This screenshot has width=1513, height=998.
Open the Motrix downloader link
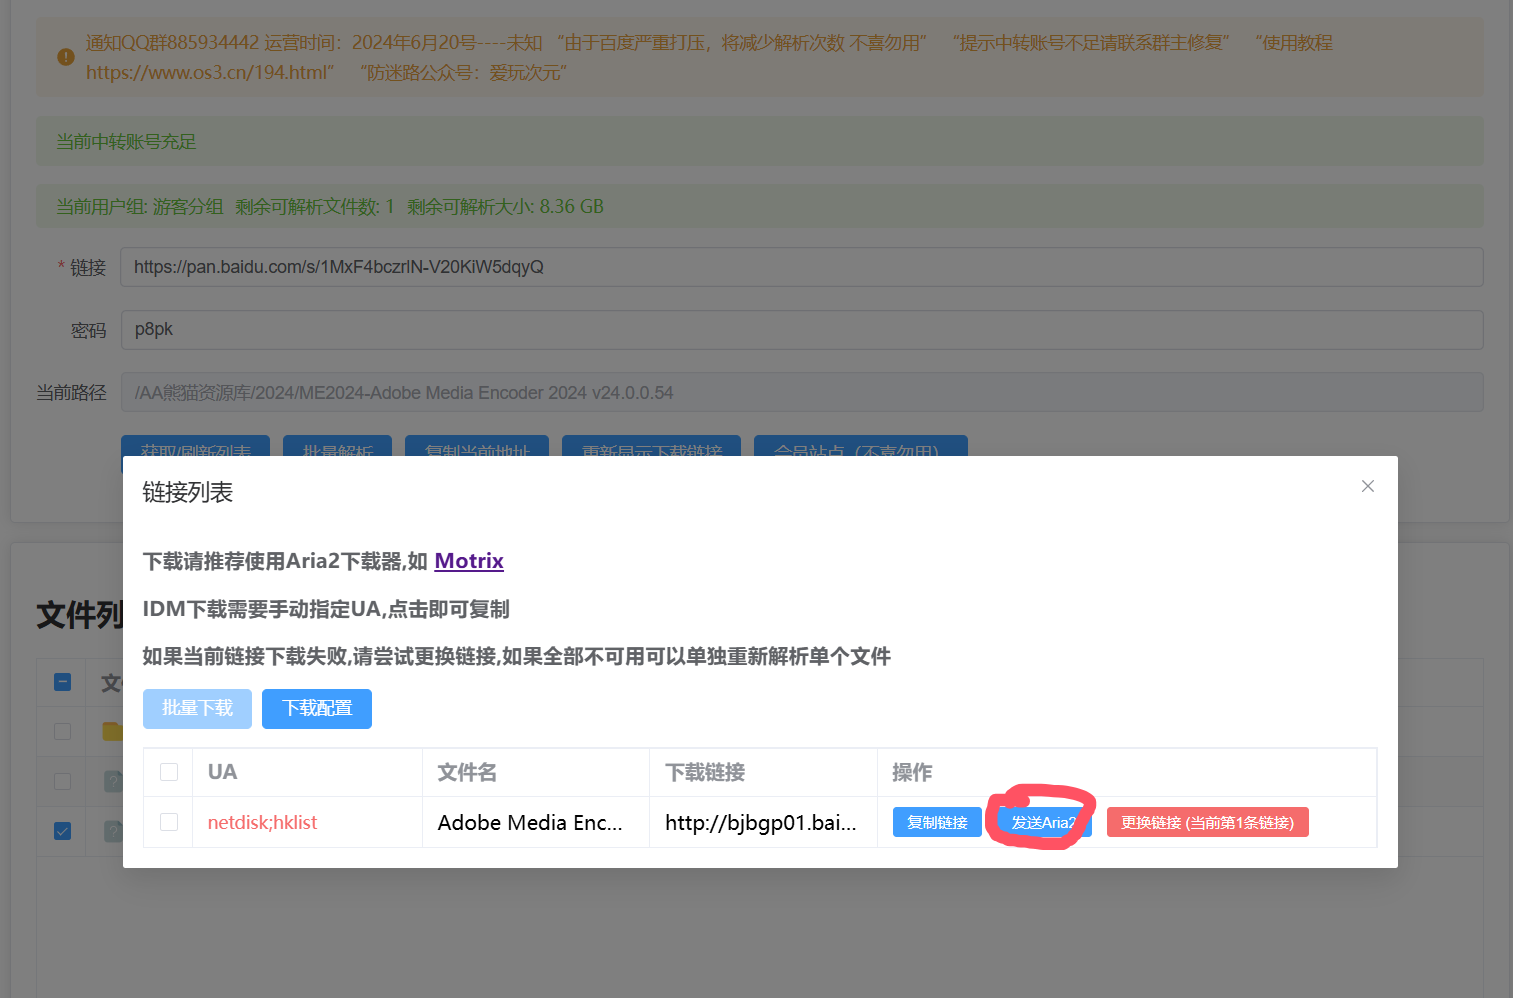469,561
